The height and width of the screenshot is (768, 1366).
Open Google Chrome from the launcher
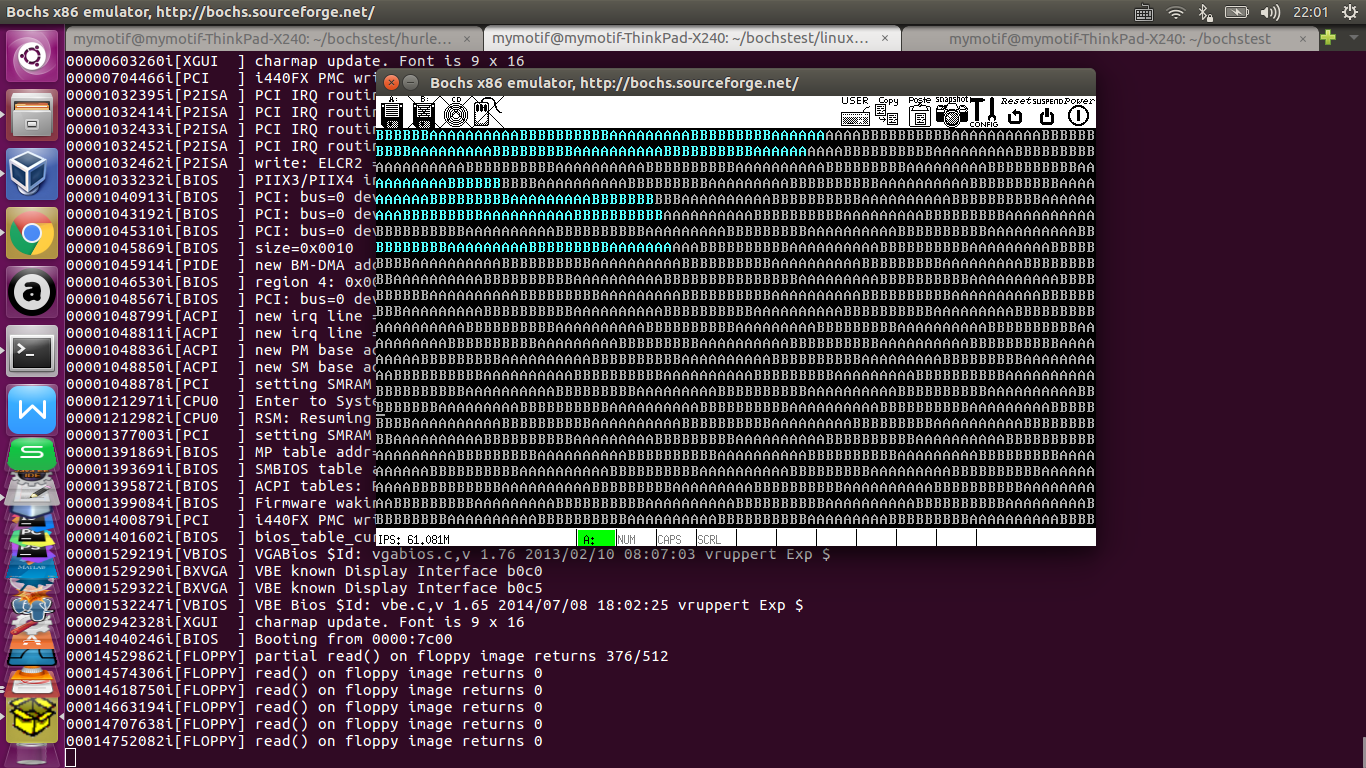[x=32, y=234]
